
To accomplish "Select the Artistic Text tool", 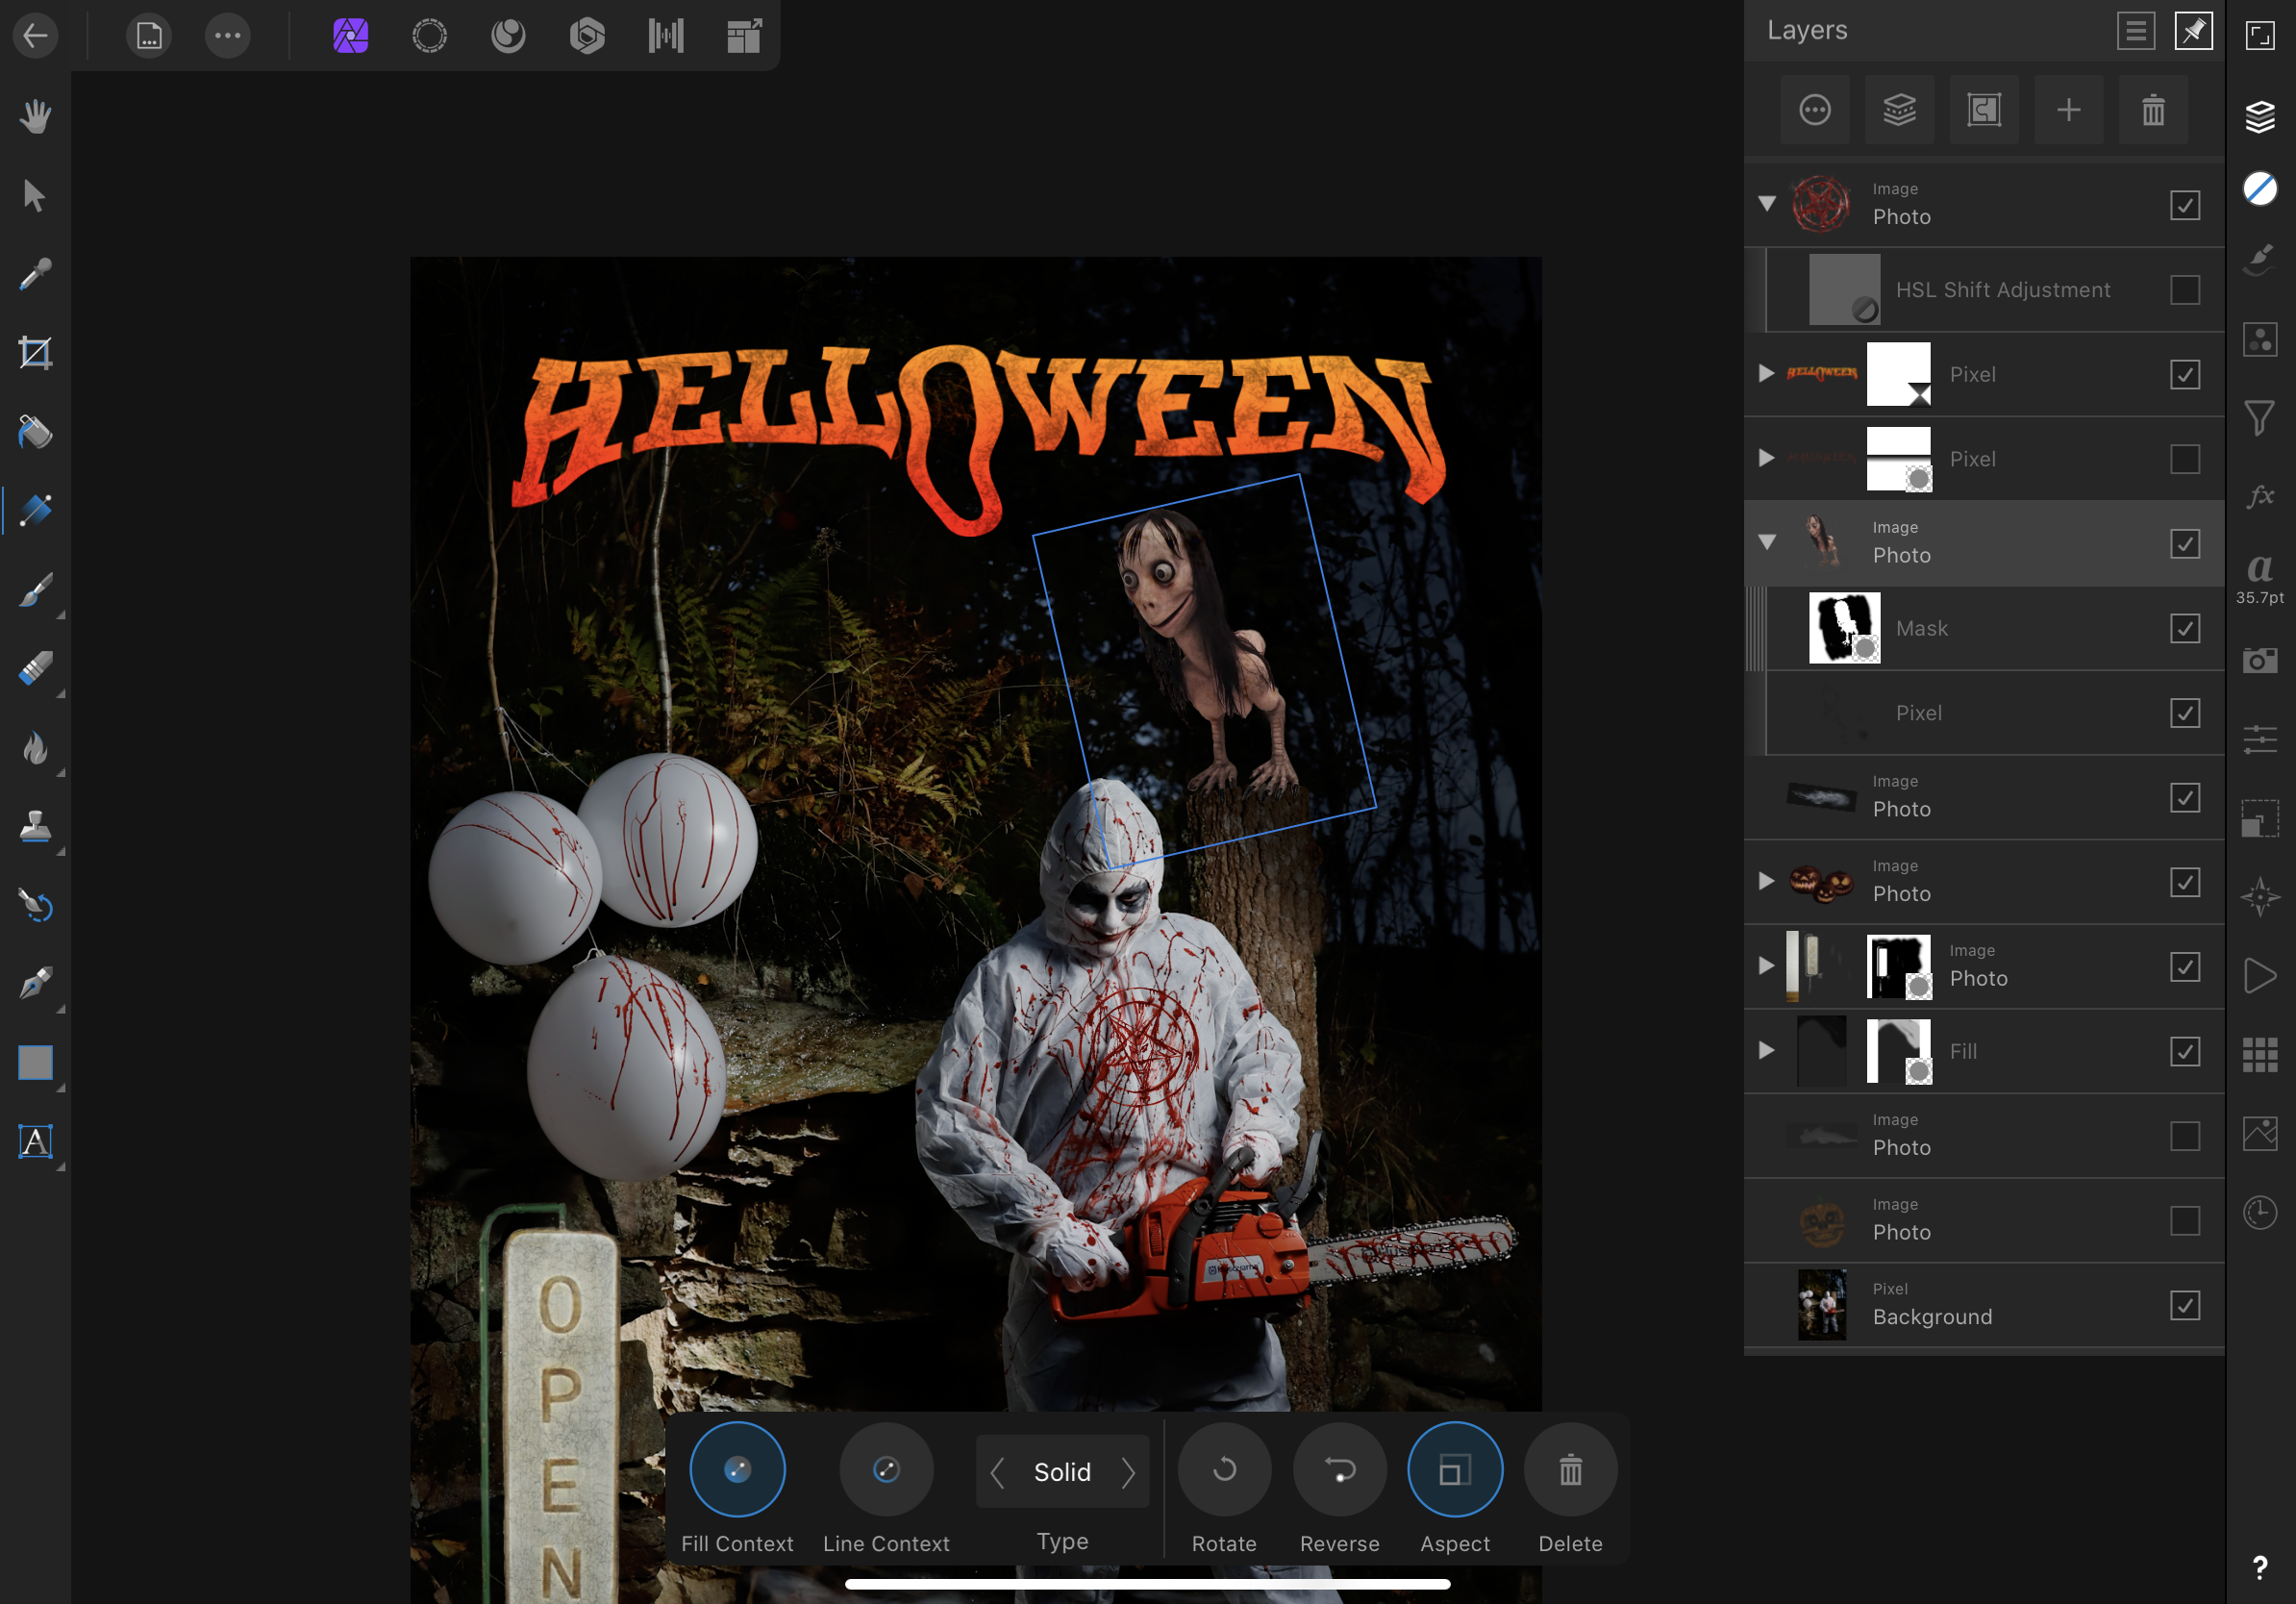I will tap(35, 1142).
